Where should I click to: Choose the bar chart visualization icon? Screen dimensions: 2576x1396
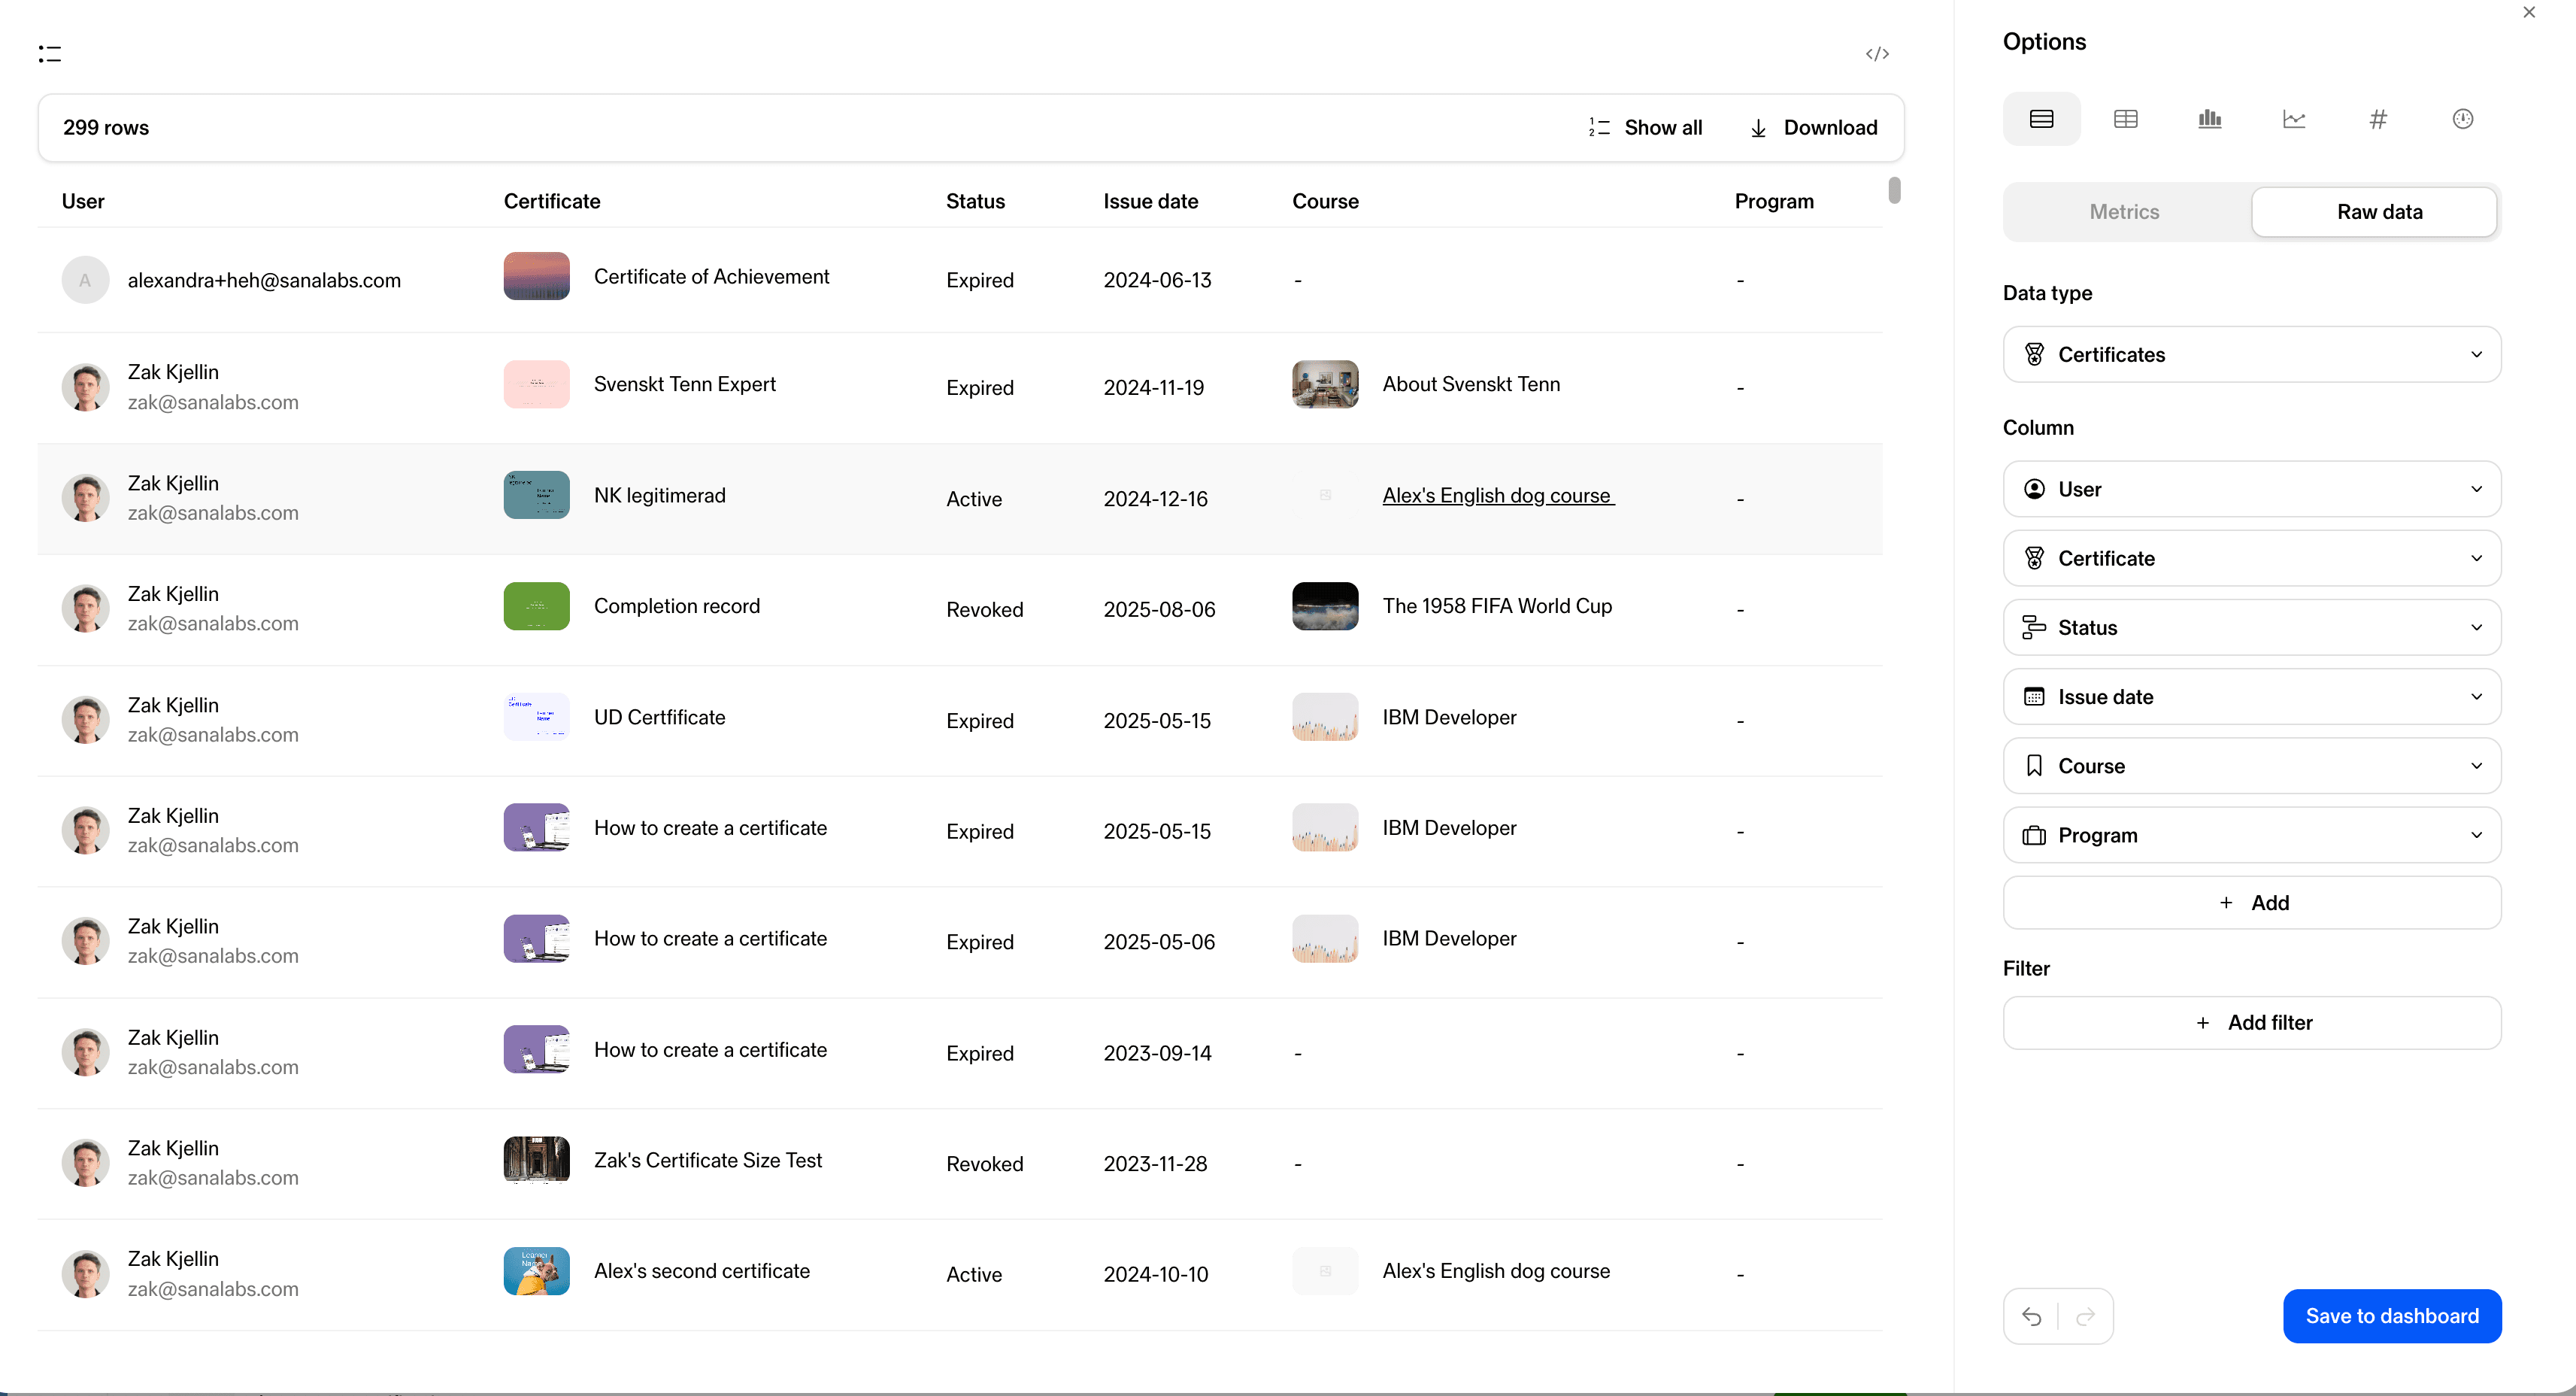tap(2209, 119)
